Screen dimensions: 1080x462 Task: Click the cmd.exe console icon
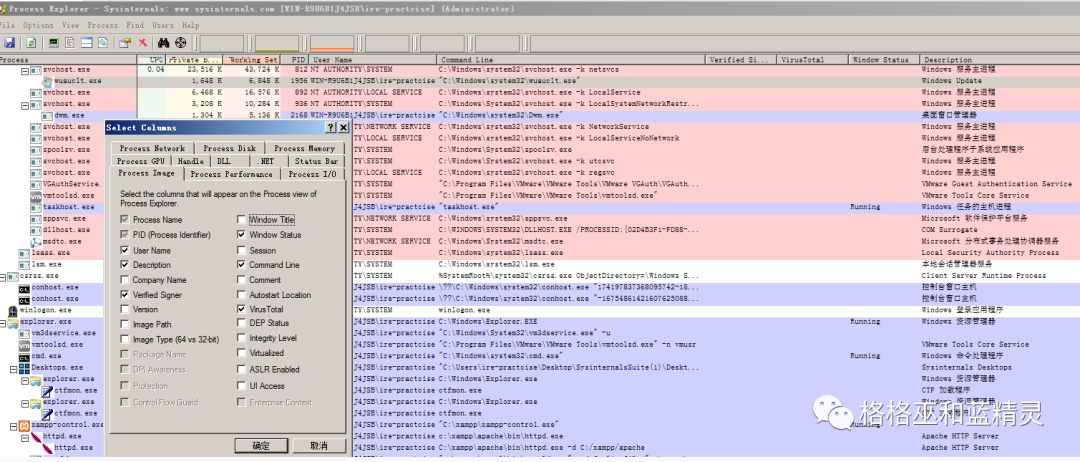coord(25,356)
